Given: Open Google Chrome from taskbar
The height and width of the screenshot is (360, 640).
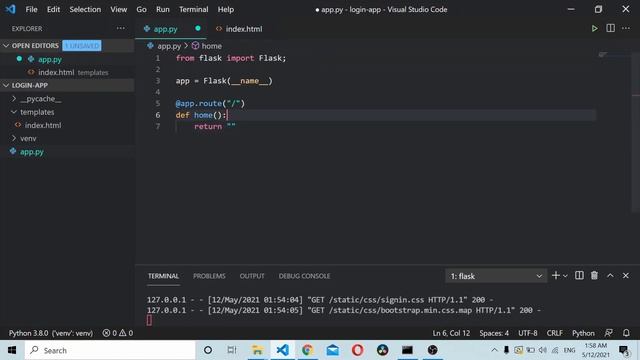Looking at the screenshot, I should (x=307, y=350).
